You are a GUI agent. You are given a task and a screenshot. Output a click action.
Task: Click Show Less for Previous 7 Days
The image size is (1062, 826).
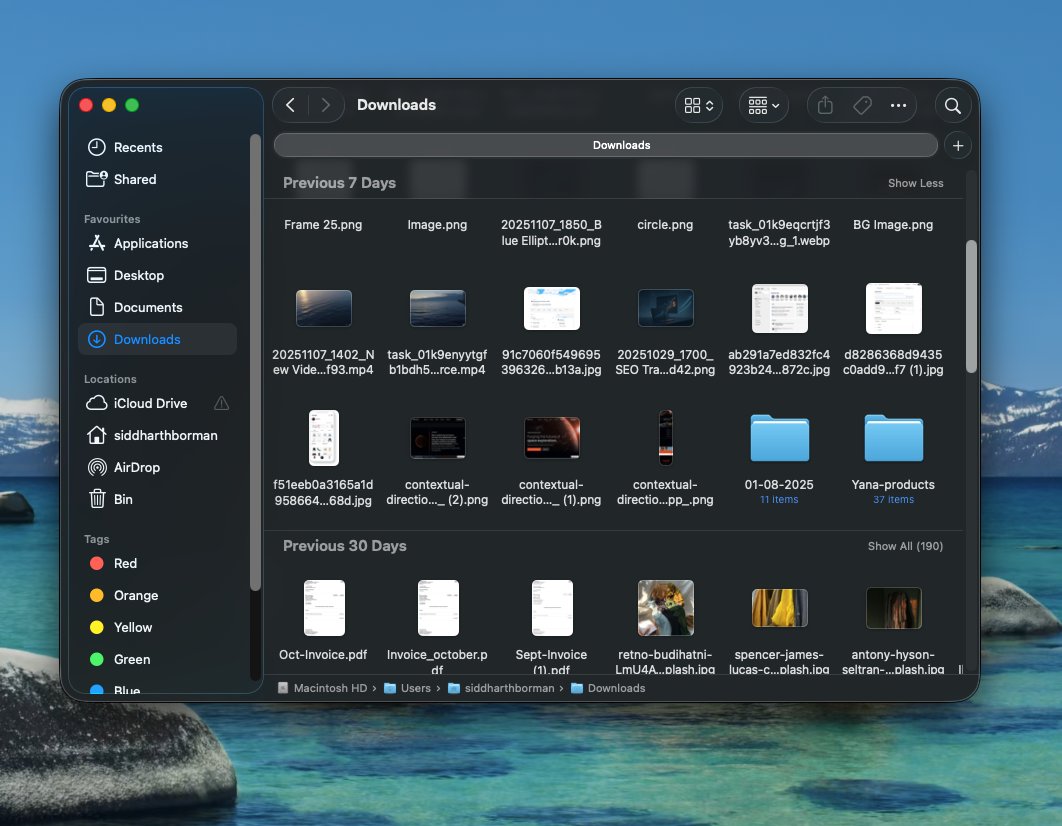tap(915, 183)
